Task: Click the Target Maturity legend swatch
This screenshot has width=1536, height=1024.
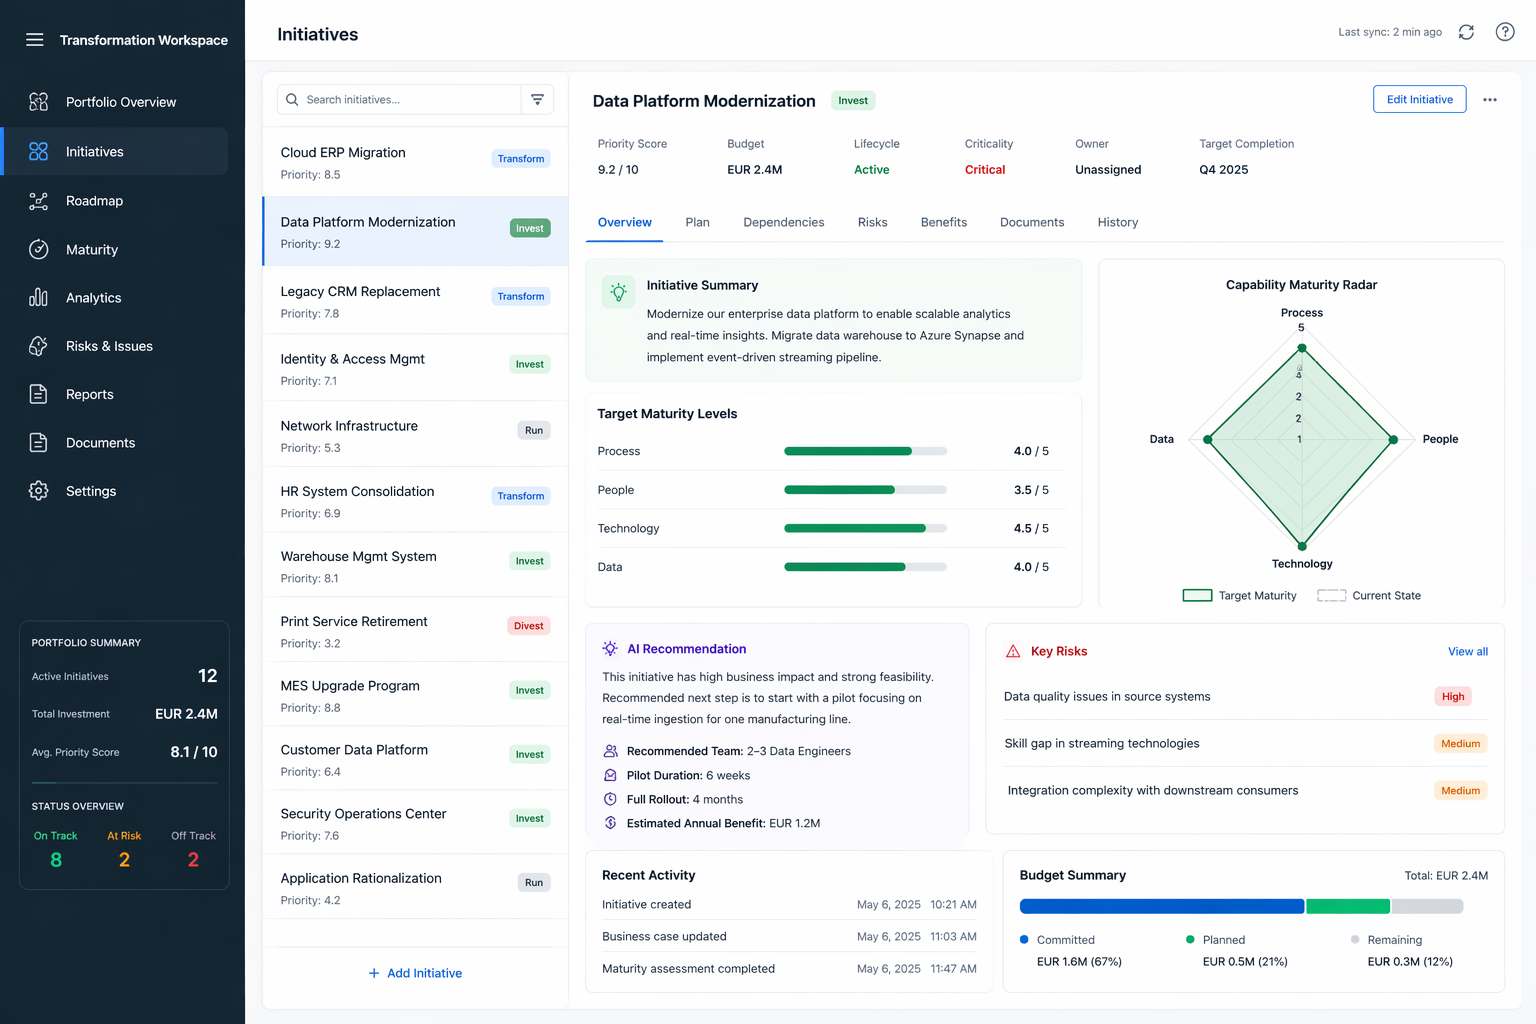Action: (x=1197, y=595)
